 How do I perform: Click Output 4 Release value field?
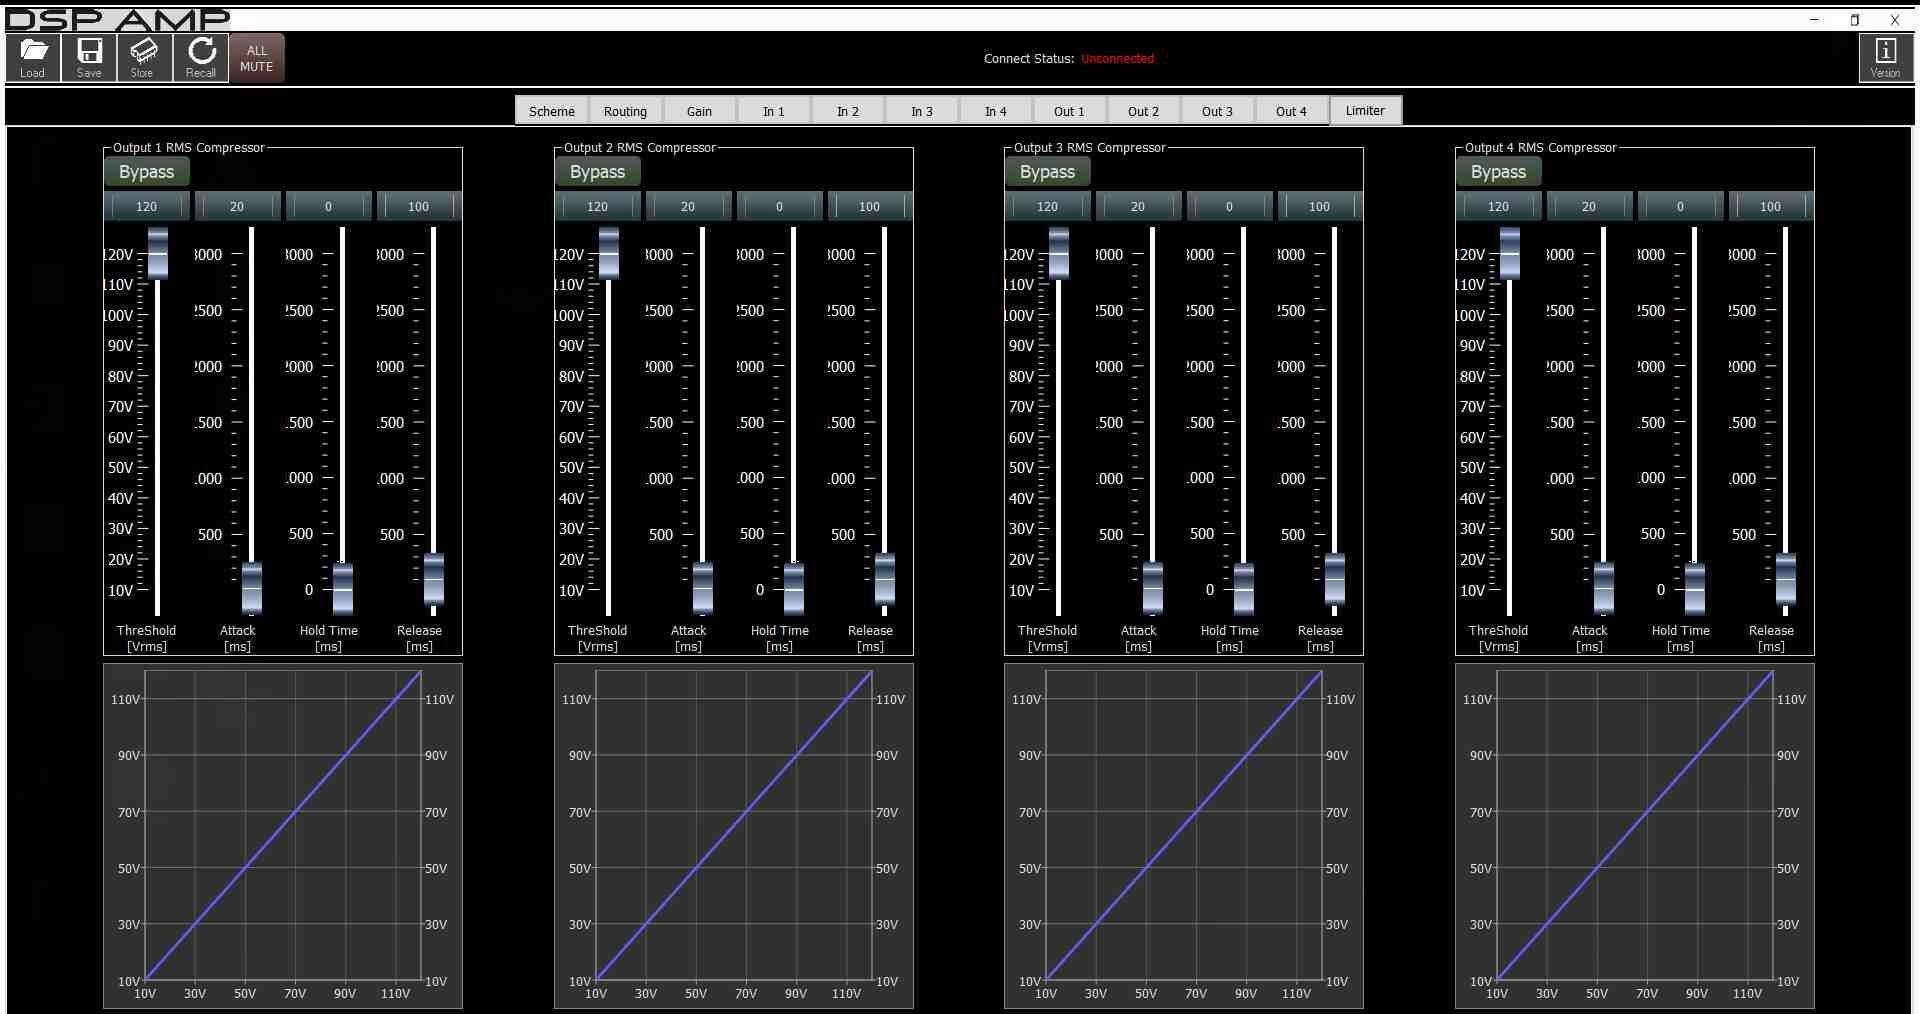coord(1770,207)
